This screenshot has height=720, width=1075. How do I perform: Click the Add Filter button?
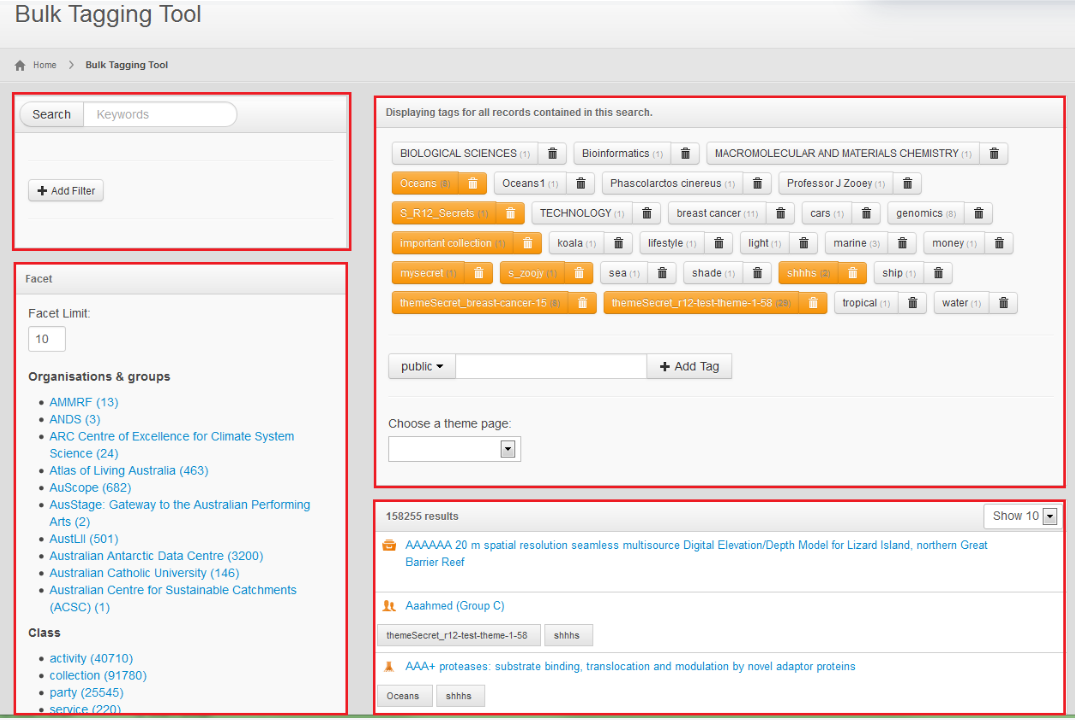(66, 191)
